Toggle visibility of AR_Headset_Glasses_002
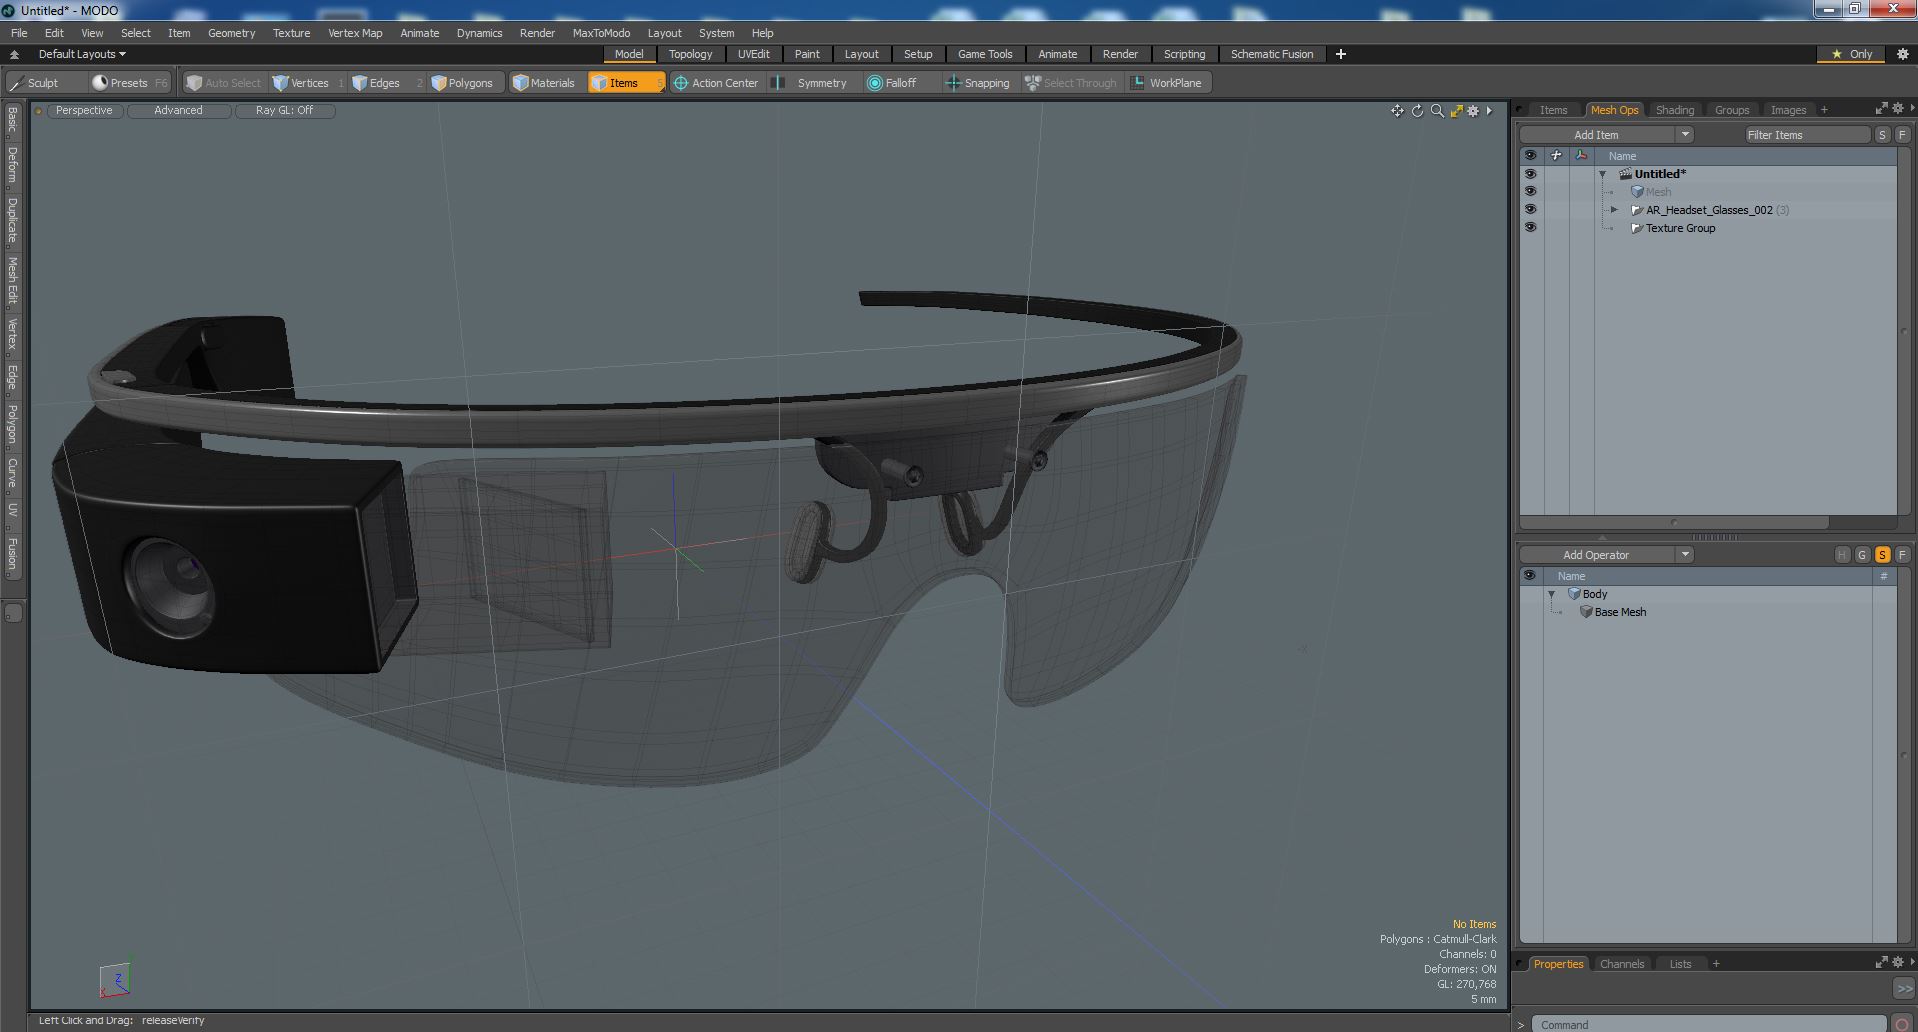The width and height of the screenshot is (1918, 1032). 1529,210
